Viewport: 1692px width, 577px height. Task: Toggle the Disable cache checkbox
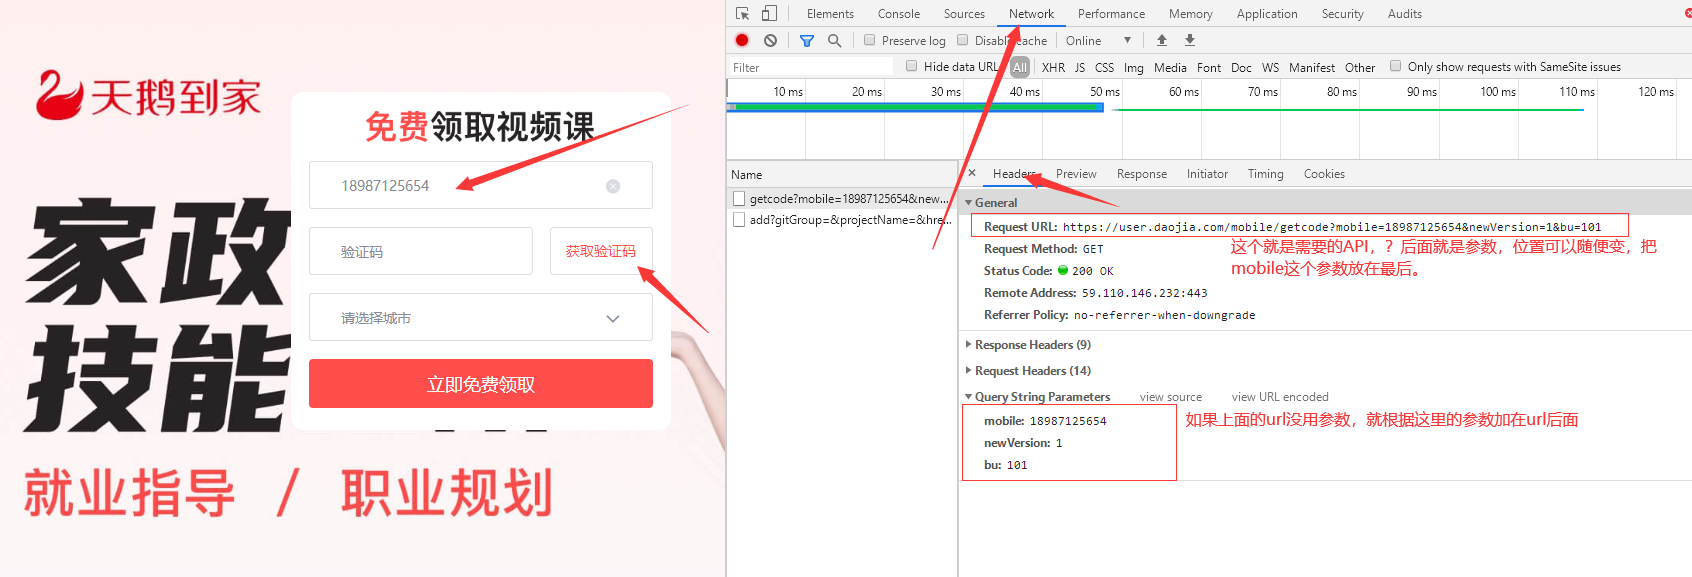pos(963,40)
